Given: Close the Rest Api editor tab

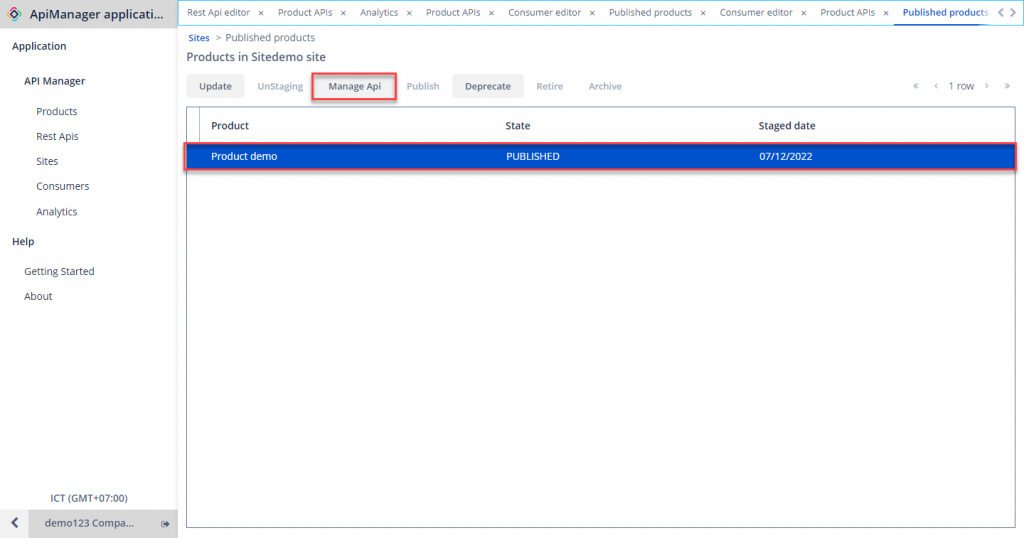Looking at the screenshot, I should (261, 13).
